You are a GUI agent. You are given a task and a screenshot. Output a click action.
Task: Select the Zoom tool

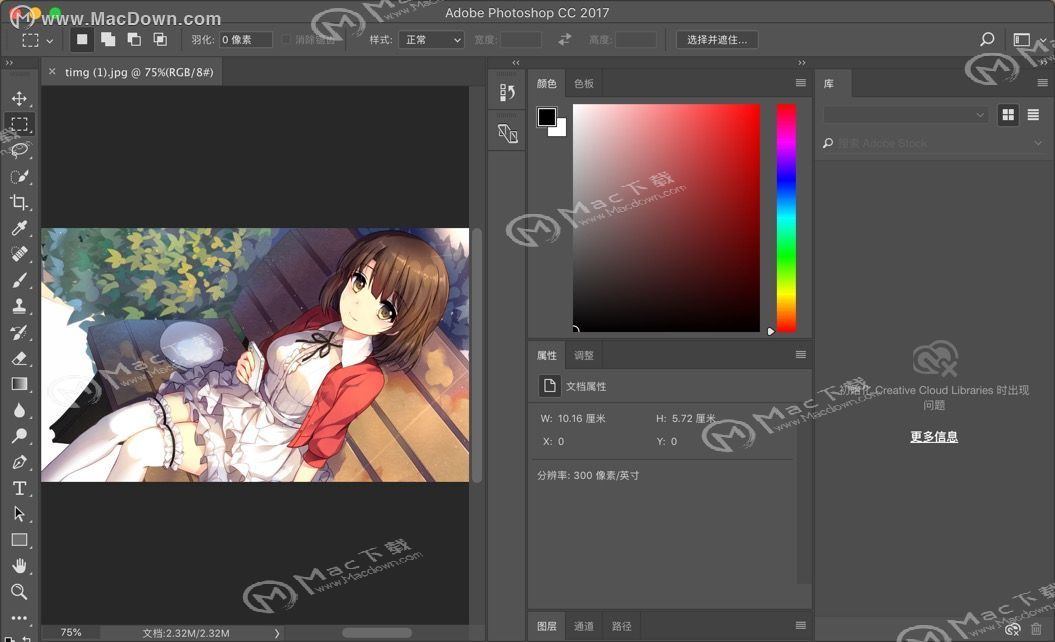(x=19, y=592)
